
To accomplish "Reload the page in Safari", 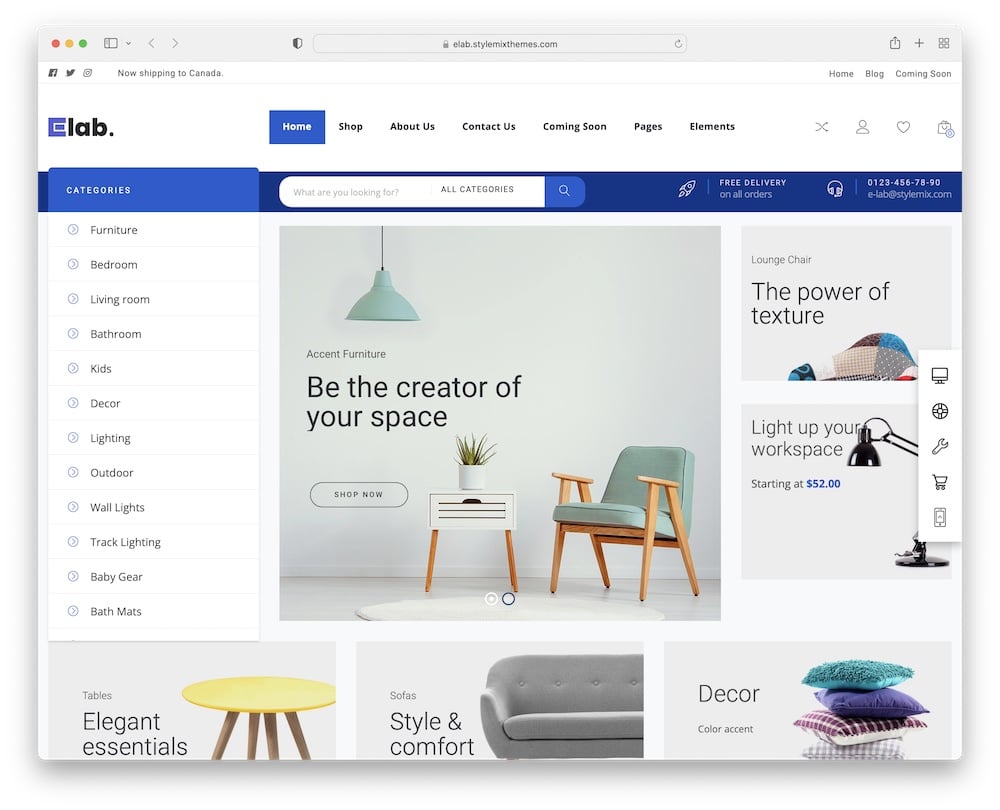I will click(x=678, y=44).
